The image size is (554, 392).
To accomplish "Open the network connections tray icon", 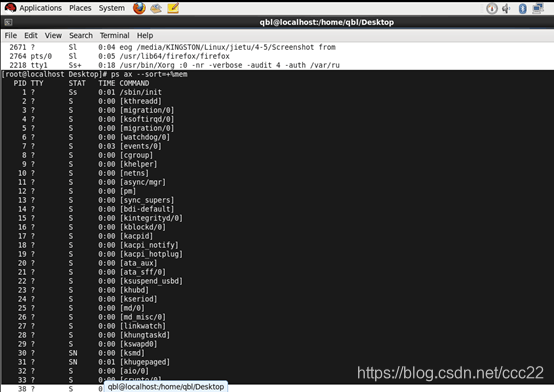I will 538,8.
